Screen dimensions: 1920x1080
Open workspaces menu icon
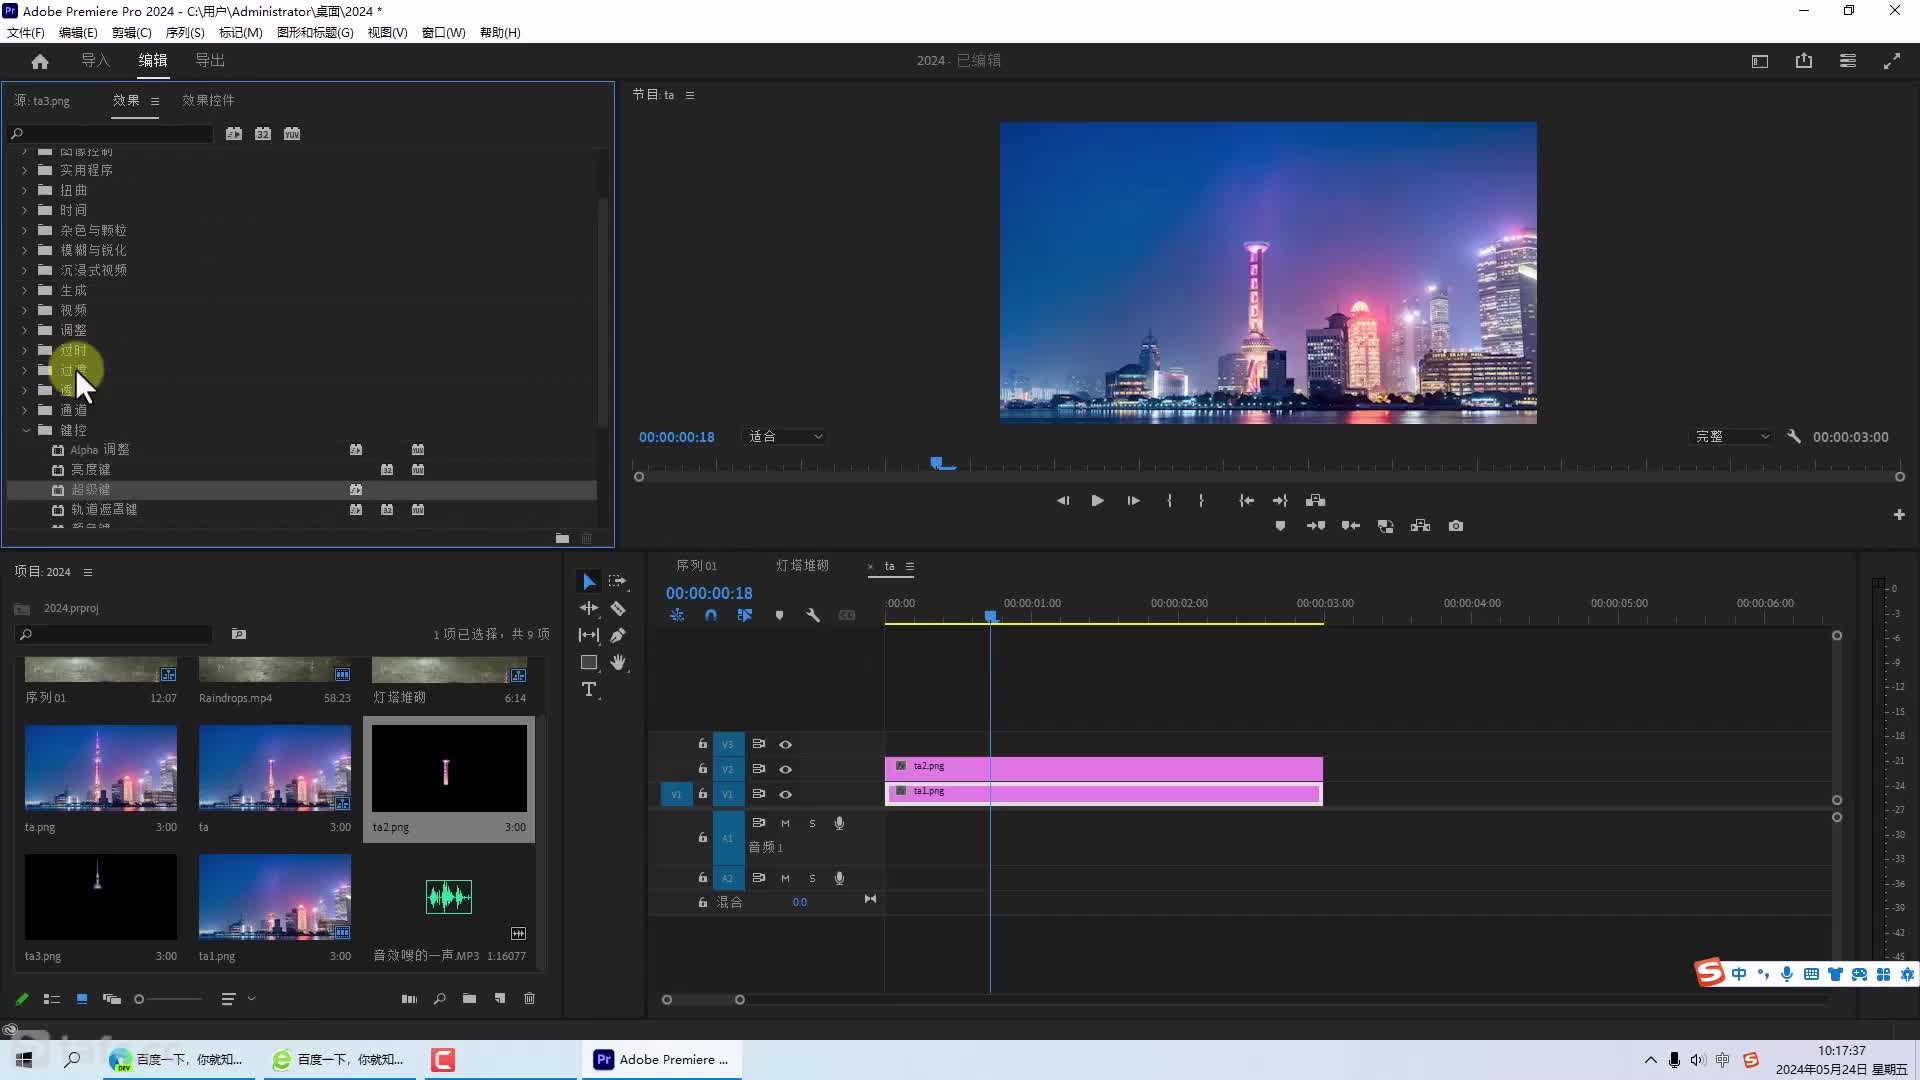click(1848, 61)
